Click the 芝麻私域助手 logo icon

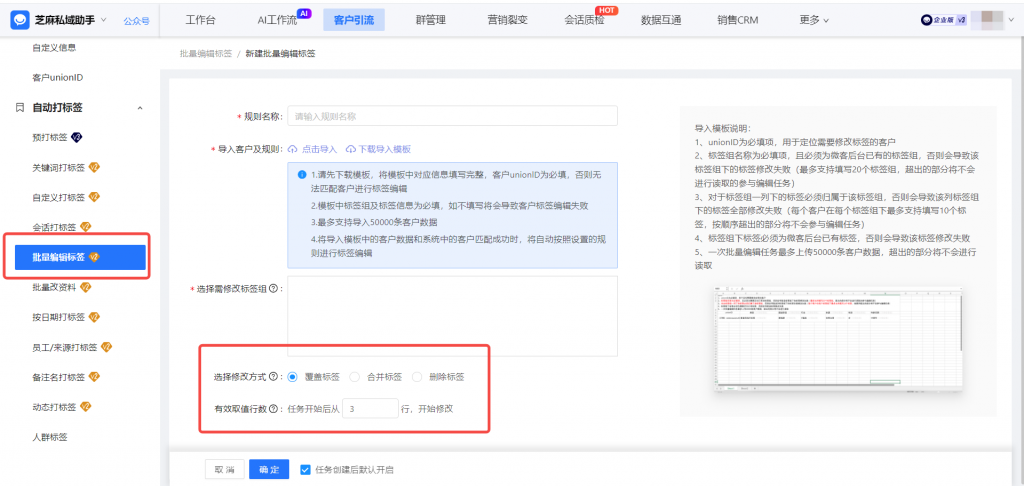(21, 20)
